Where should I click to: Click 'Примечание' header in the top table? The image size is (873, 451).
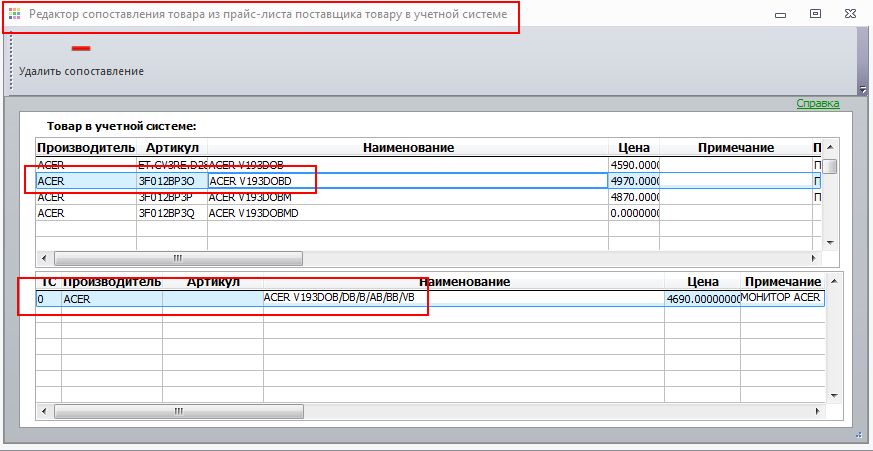click(735, 148)
